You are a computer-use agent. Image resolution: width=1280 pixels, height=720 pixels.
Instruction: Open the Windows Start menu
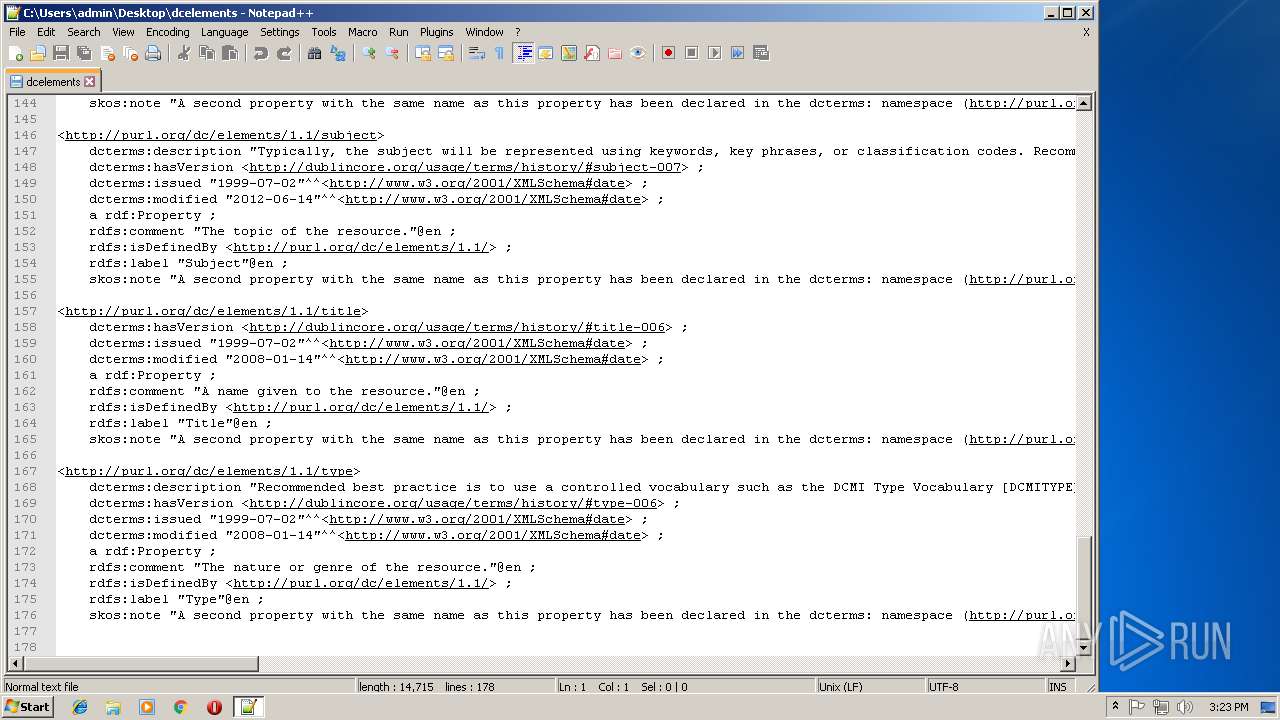27,707
